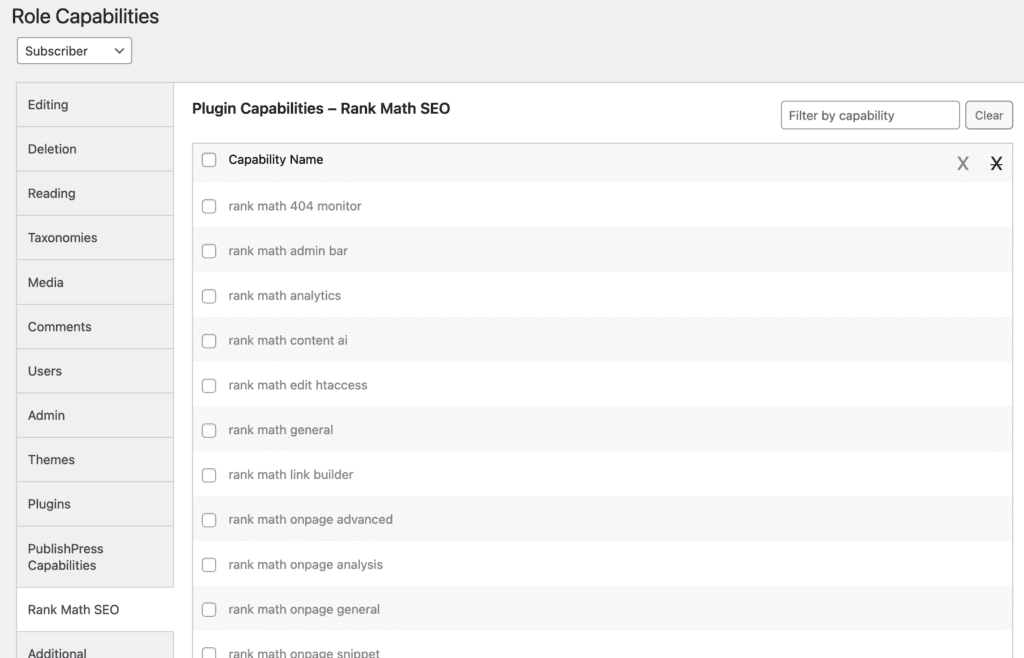Click the black asterisk column icon
Image resolution: width=1024 pixels, height=658 pixels.
(996, 163)
